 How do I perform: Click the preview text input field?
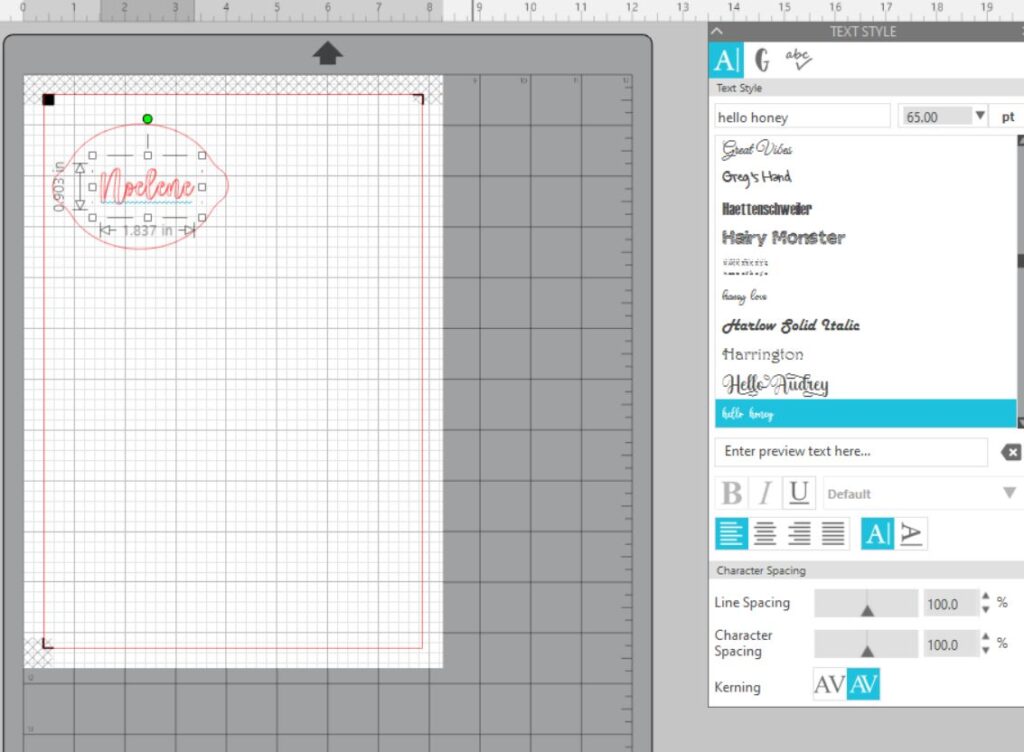(850, 452)
